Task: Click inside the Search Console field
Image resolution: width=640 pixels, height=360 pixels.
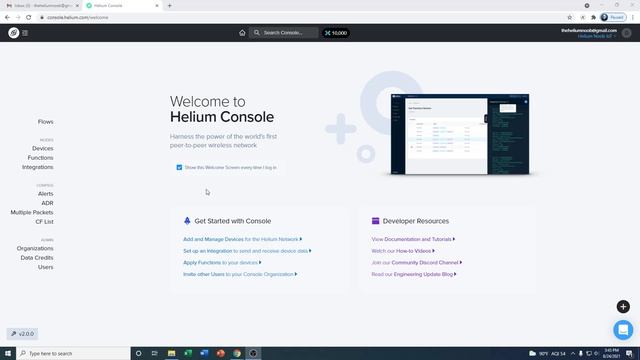Action: 284,33
